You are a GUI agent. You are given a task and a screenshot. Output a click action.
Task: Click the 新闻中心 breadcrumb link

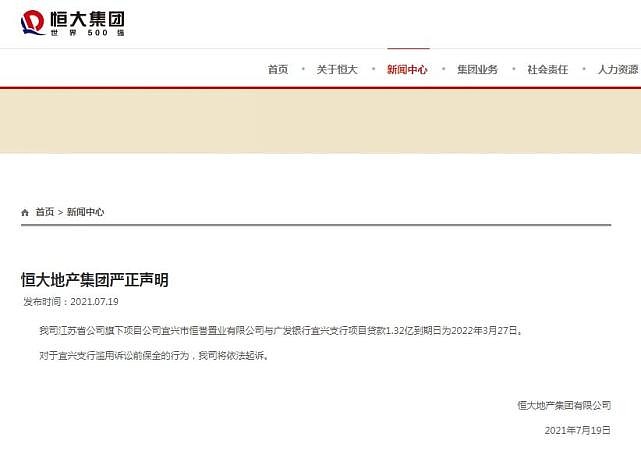[85, 212]
